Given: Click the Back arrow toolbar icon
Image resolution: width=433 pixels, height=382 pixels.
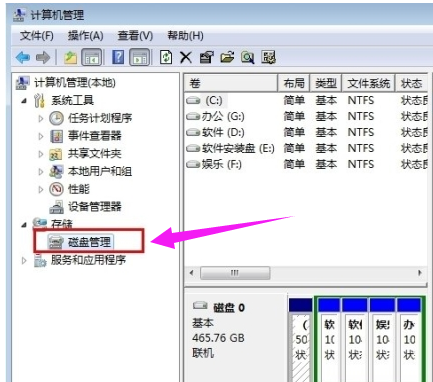Looking at the screenshot, I should point(23,58).
